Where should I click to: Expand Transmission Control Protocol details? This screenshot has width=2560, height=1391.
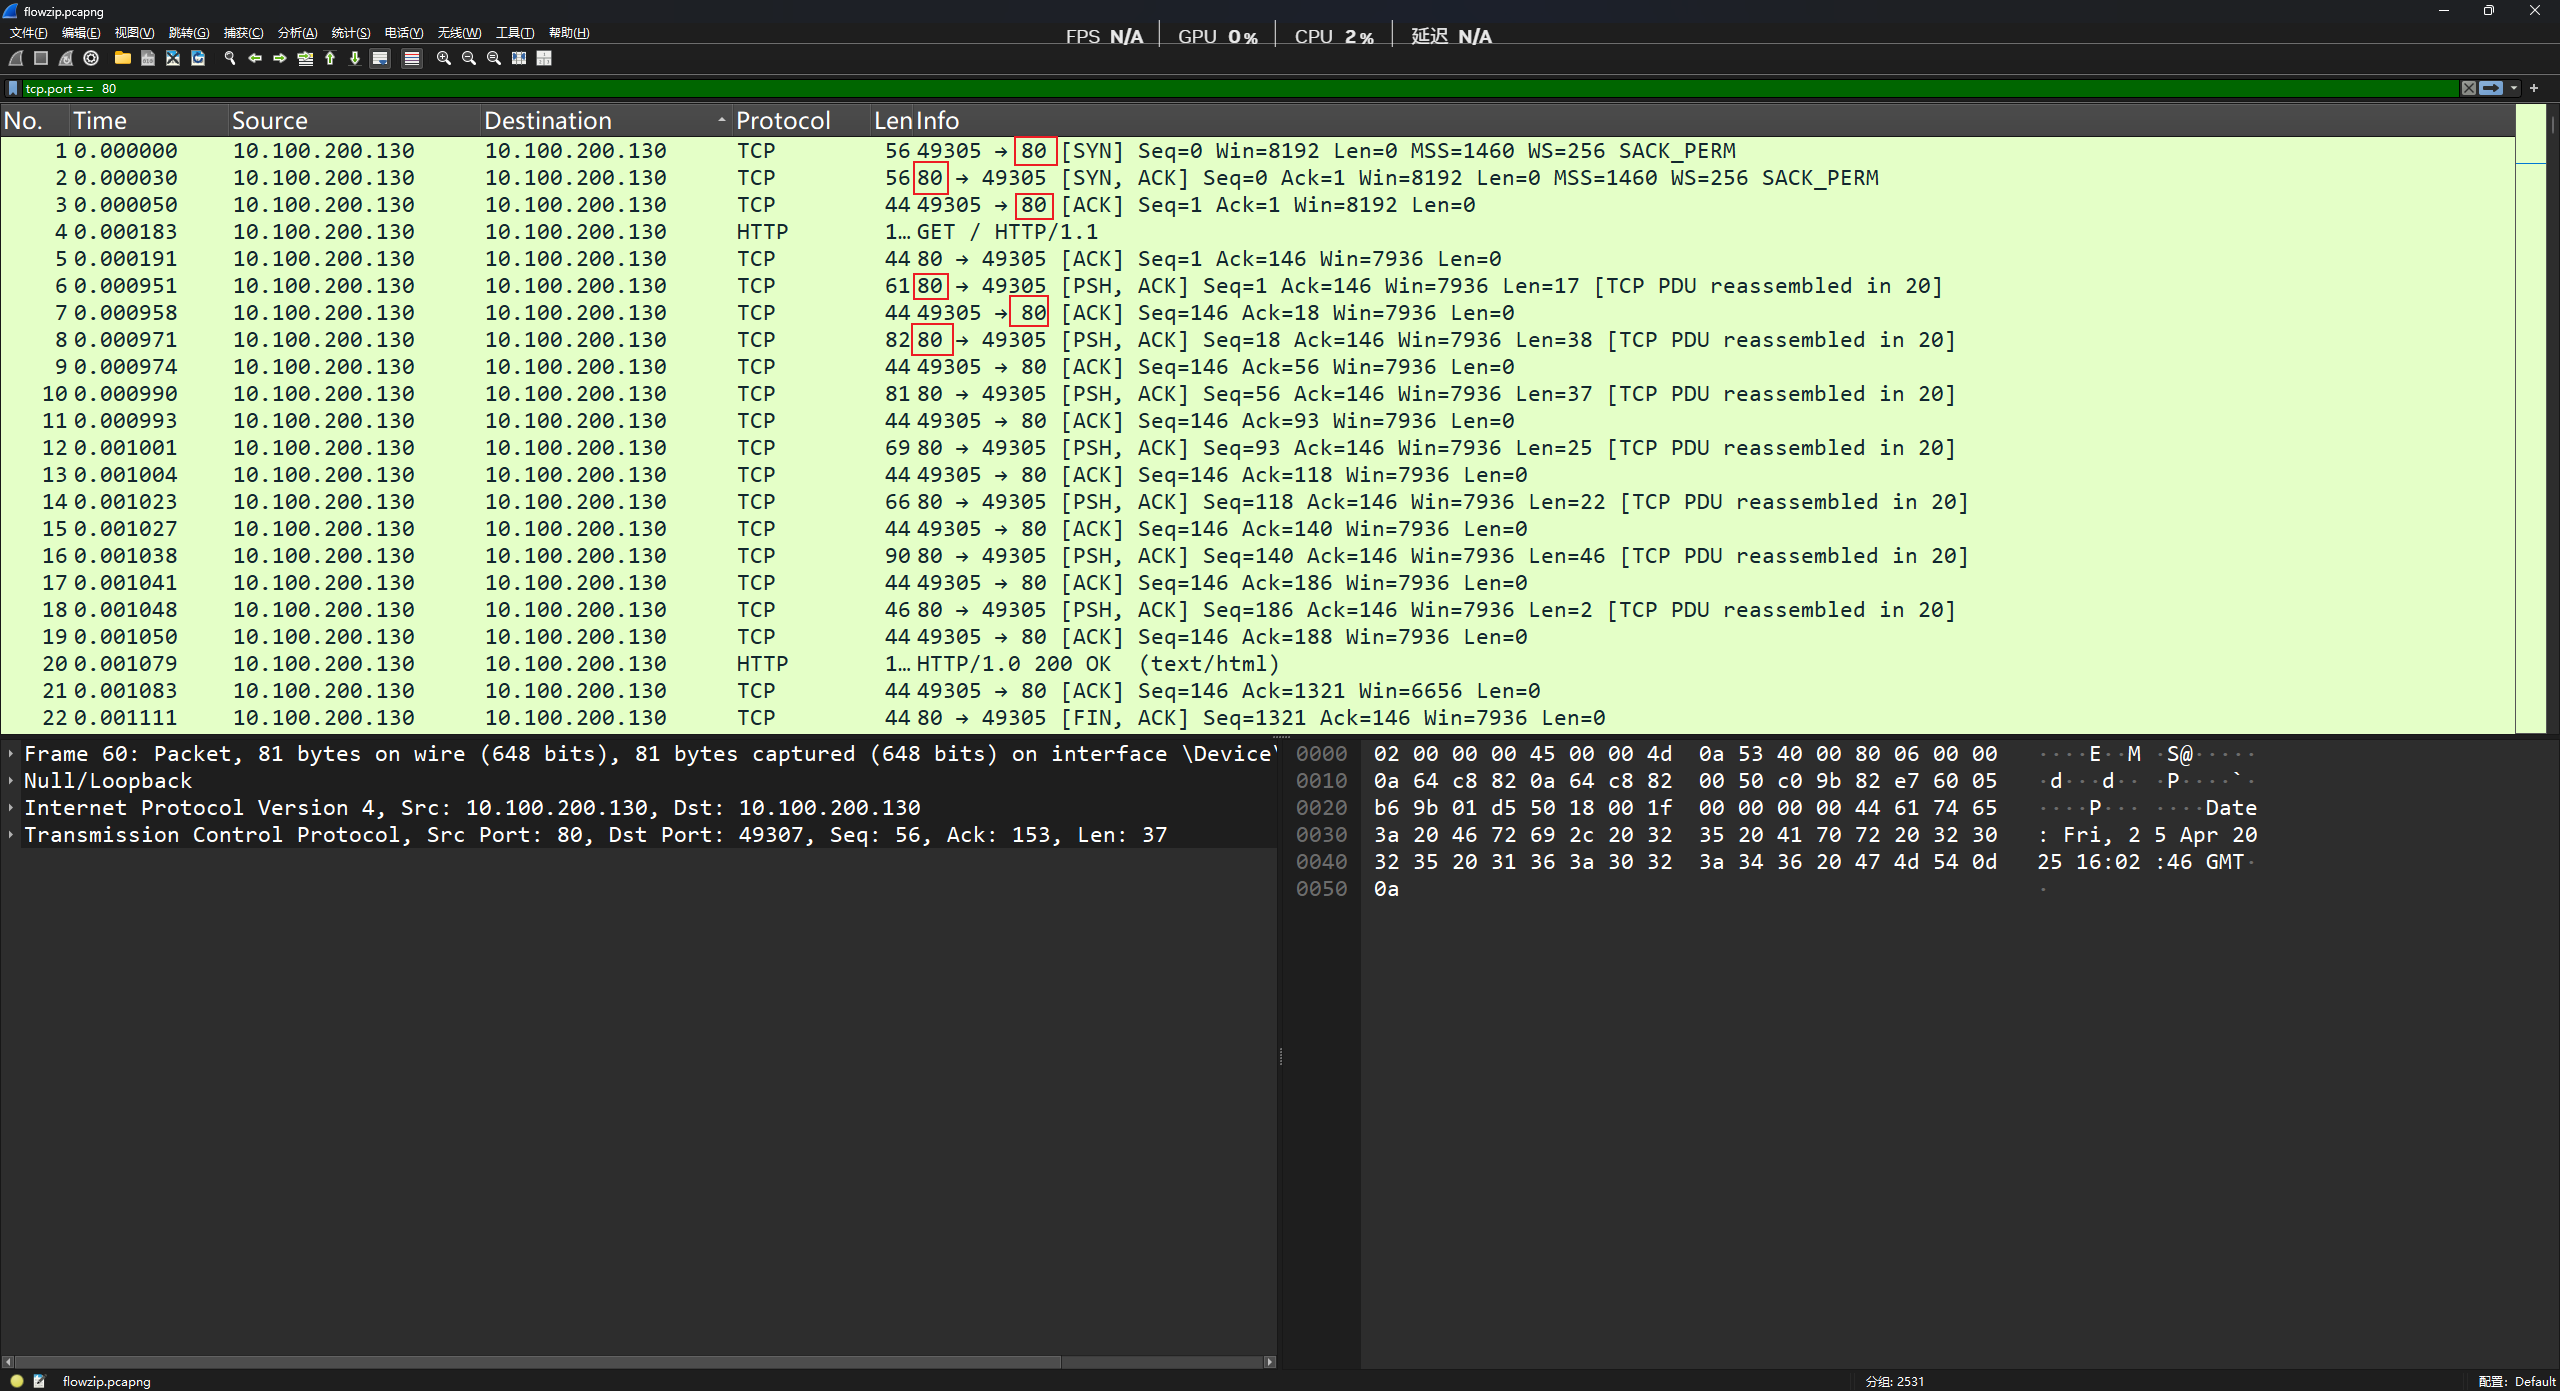[10, 835]
